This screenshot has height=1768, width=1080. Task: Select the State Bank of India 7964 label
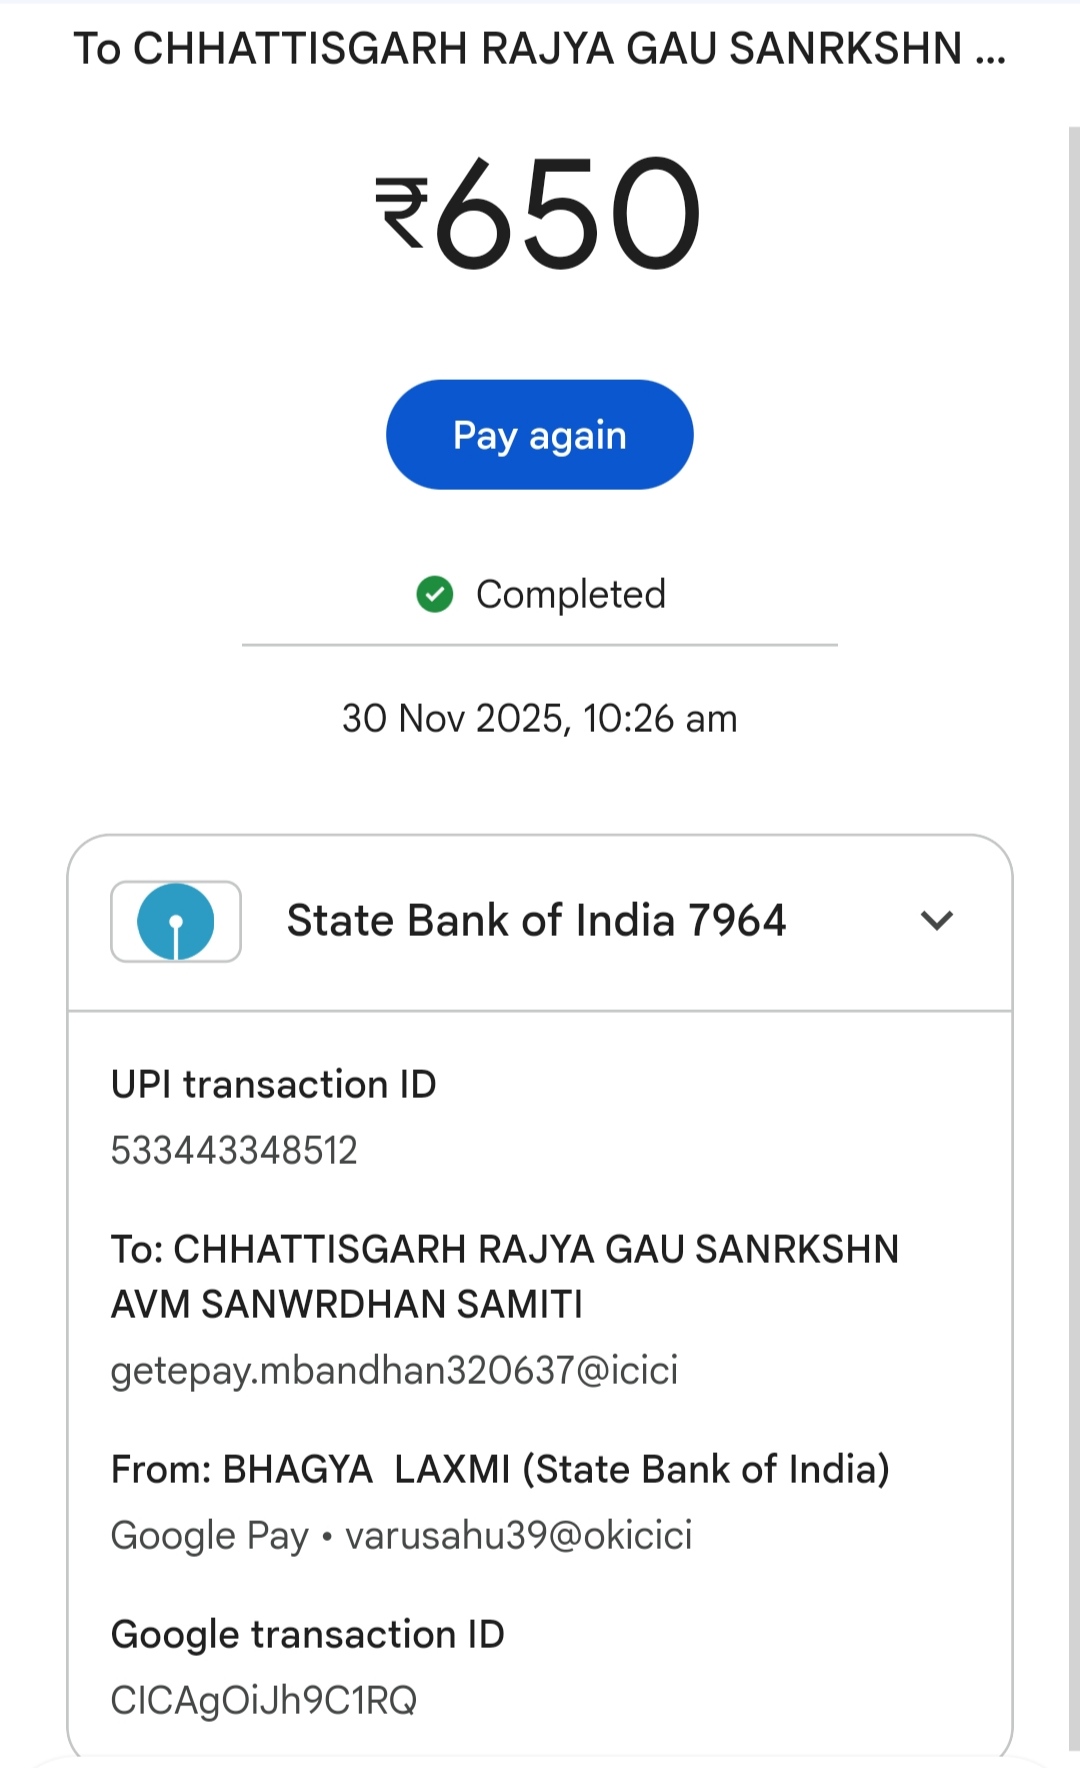[x=536, y=921]
